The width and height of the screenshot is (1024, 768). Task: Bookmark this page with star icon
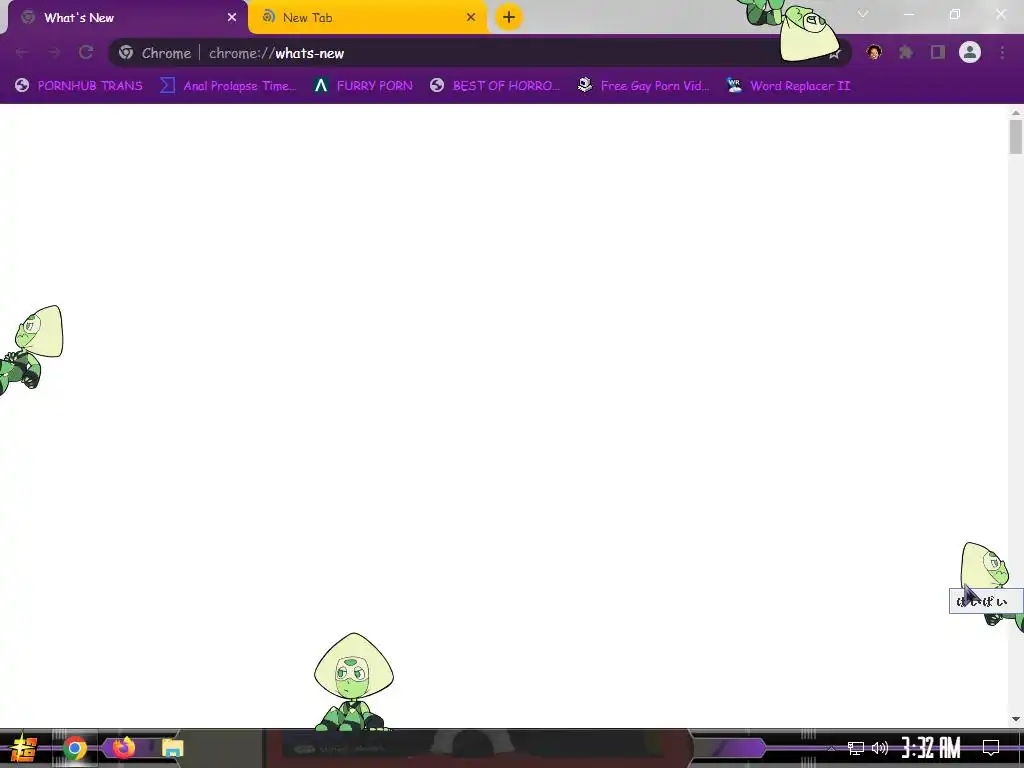coord(835,54)
